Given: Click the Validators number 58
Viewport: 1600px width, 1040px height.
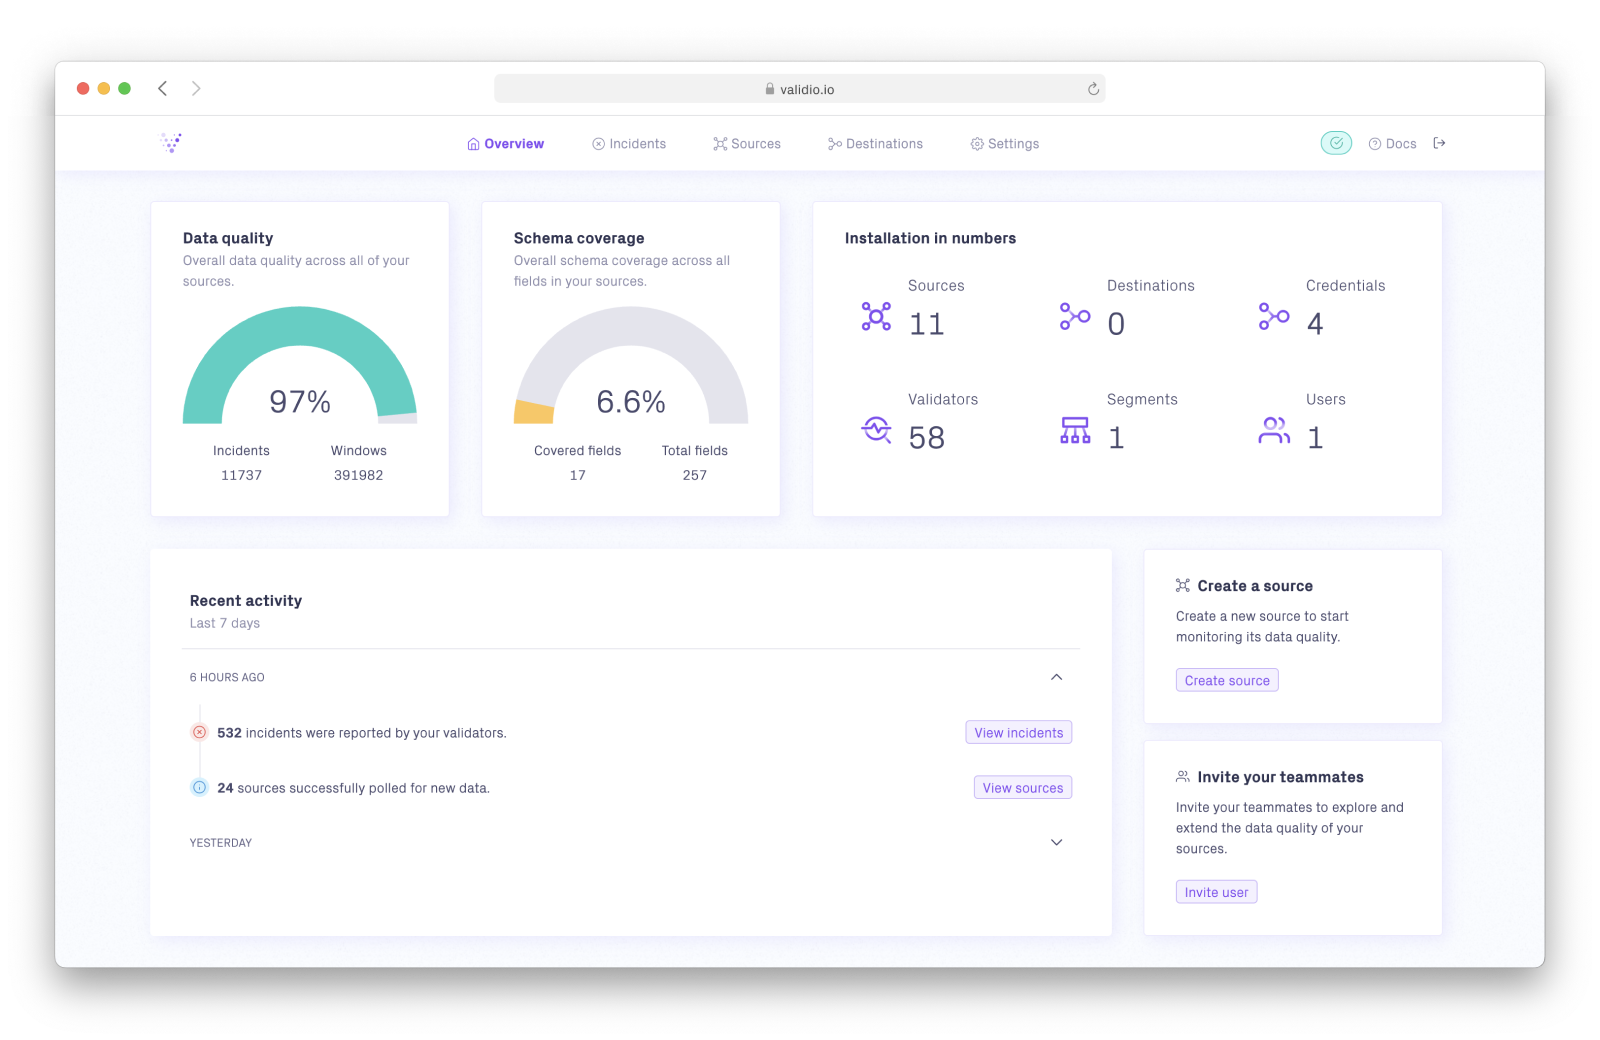Looking at the screenshot, I should click(x=927, y=438).
